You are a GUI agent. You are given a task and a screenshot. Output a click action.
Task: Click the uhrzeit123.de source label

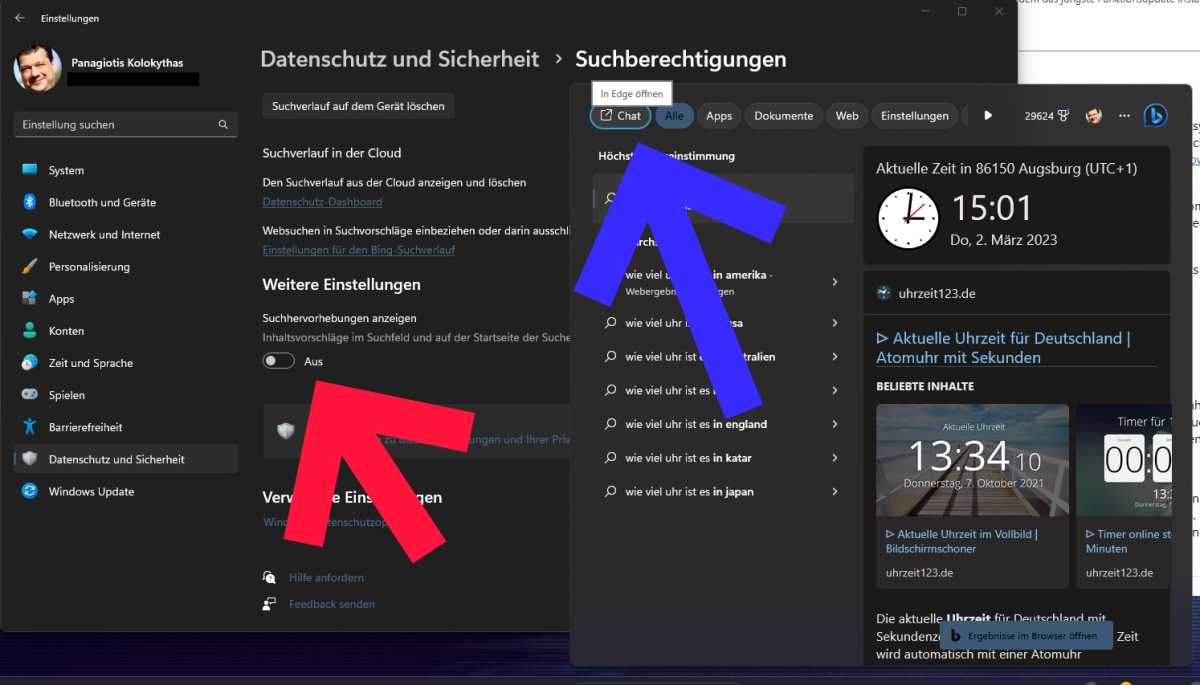pyautogui.click(x=937, y=293)
